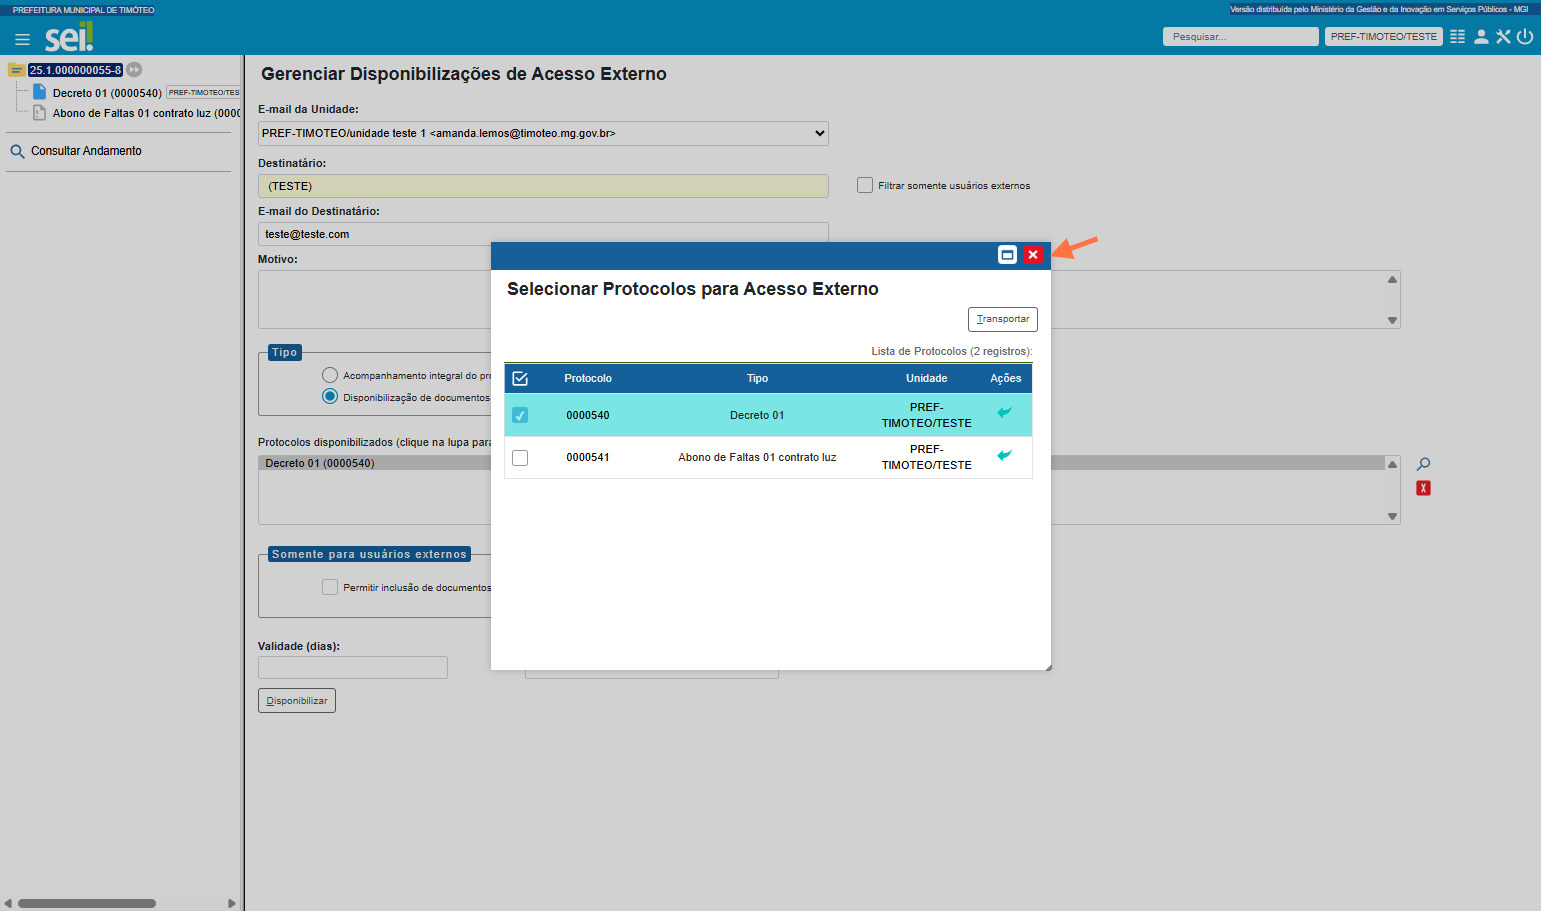Open the system configuration tools icon
The width and height of the screenshot is (1541, 911).
[1503, 37]
